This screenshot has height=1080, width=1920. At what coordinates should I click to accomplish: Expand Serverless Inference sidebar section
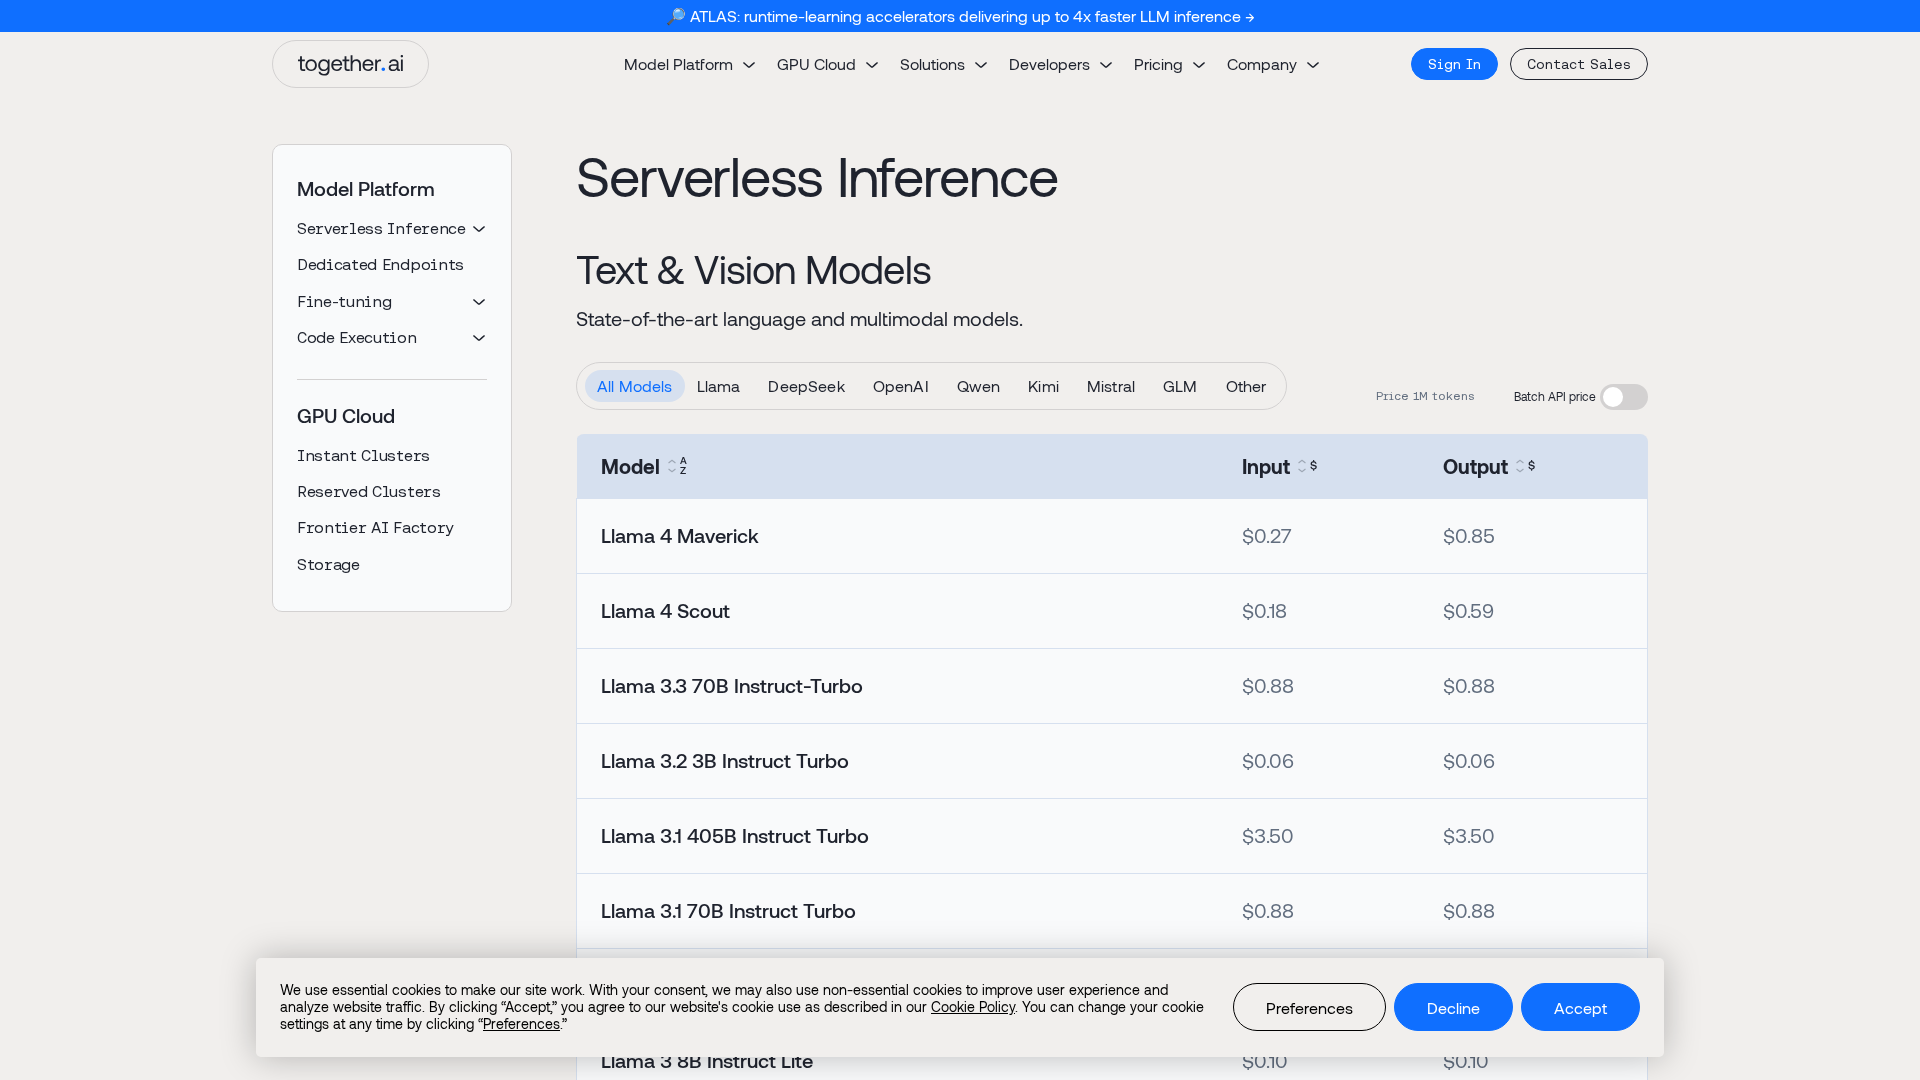pos(479,229)
